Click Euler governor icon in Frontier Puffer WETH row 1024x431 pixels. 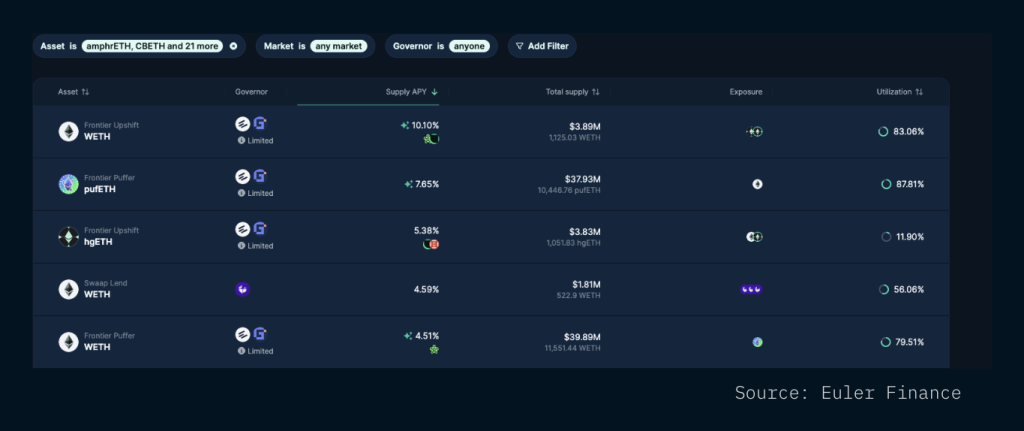(x=242, y=335)
